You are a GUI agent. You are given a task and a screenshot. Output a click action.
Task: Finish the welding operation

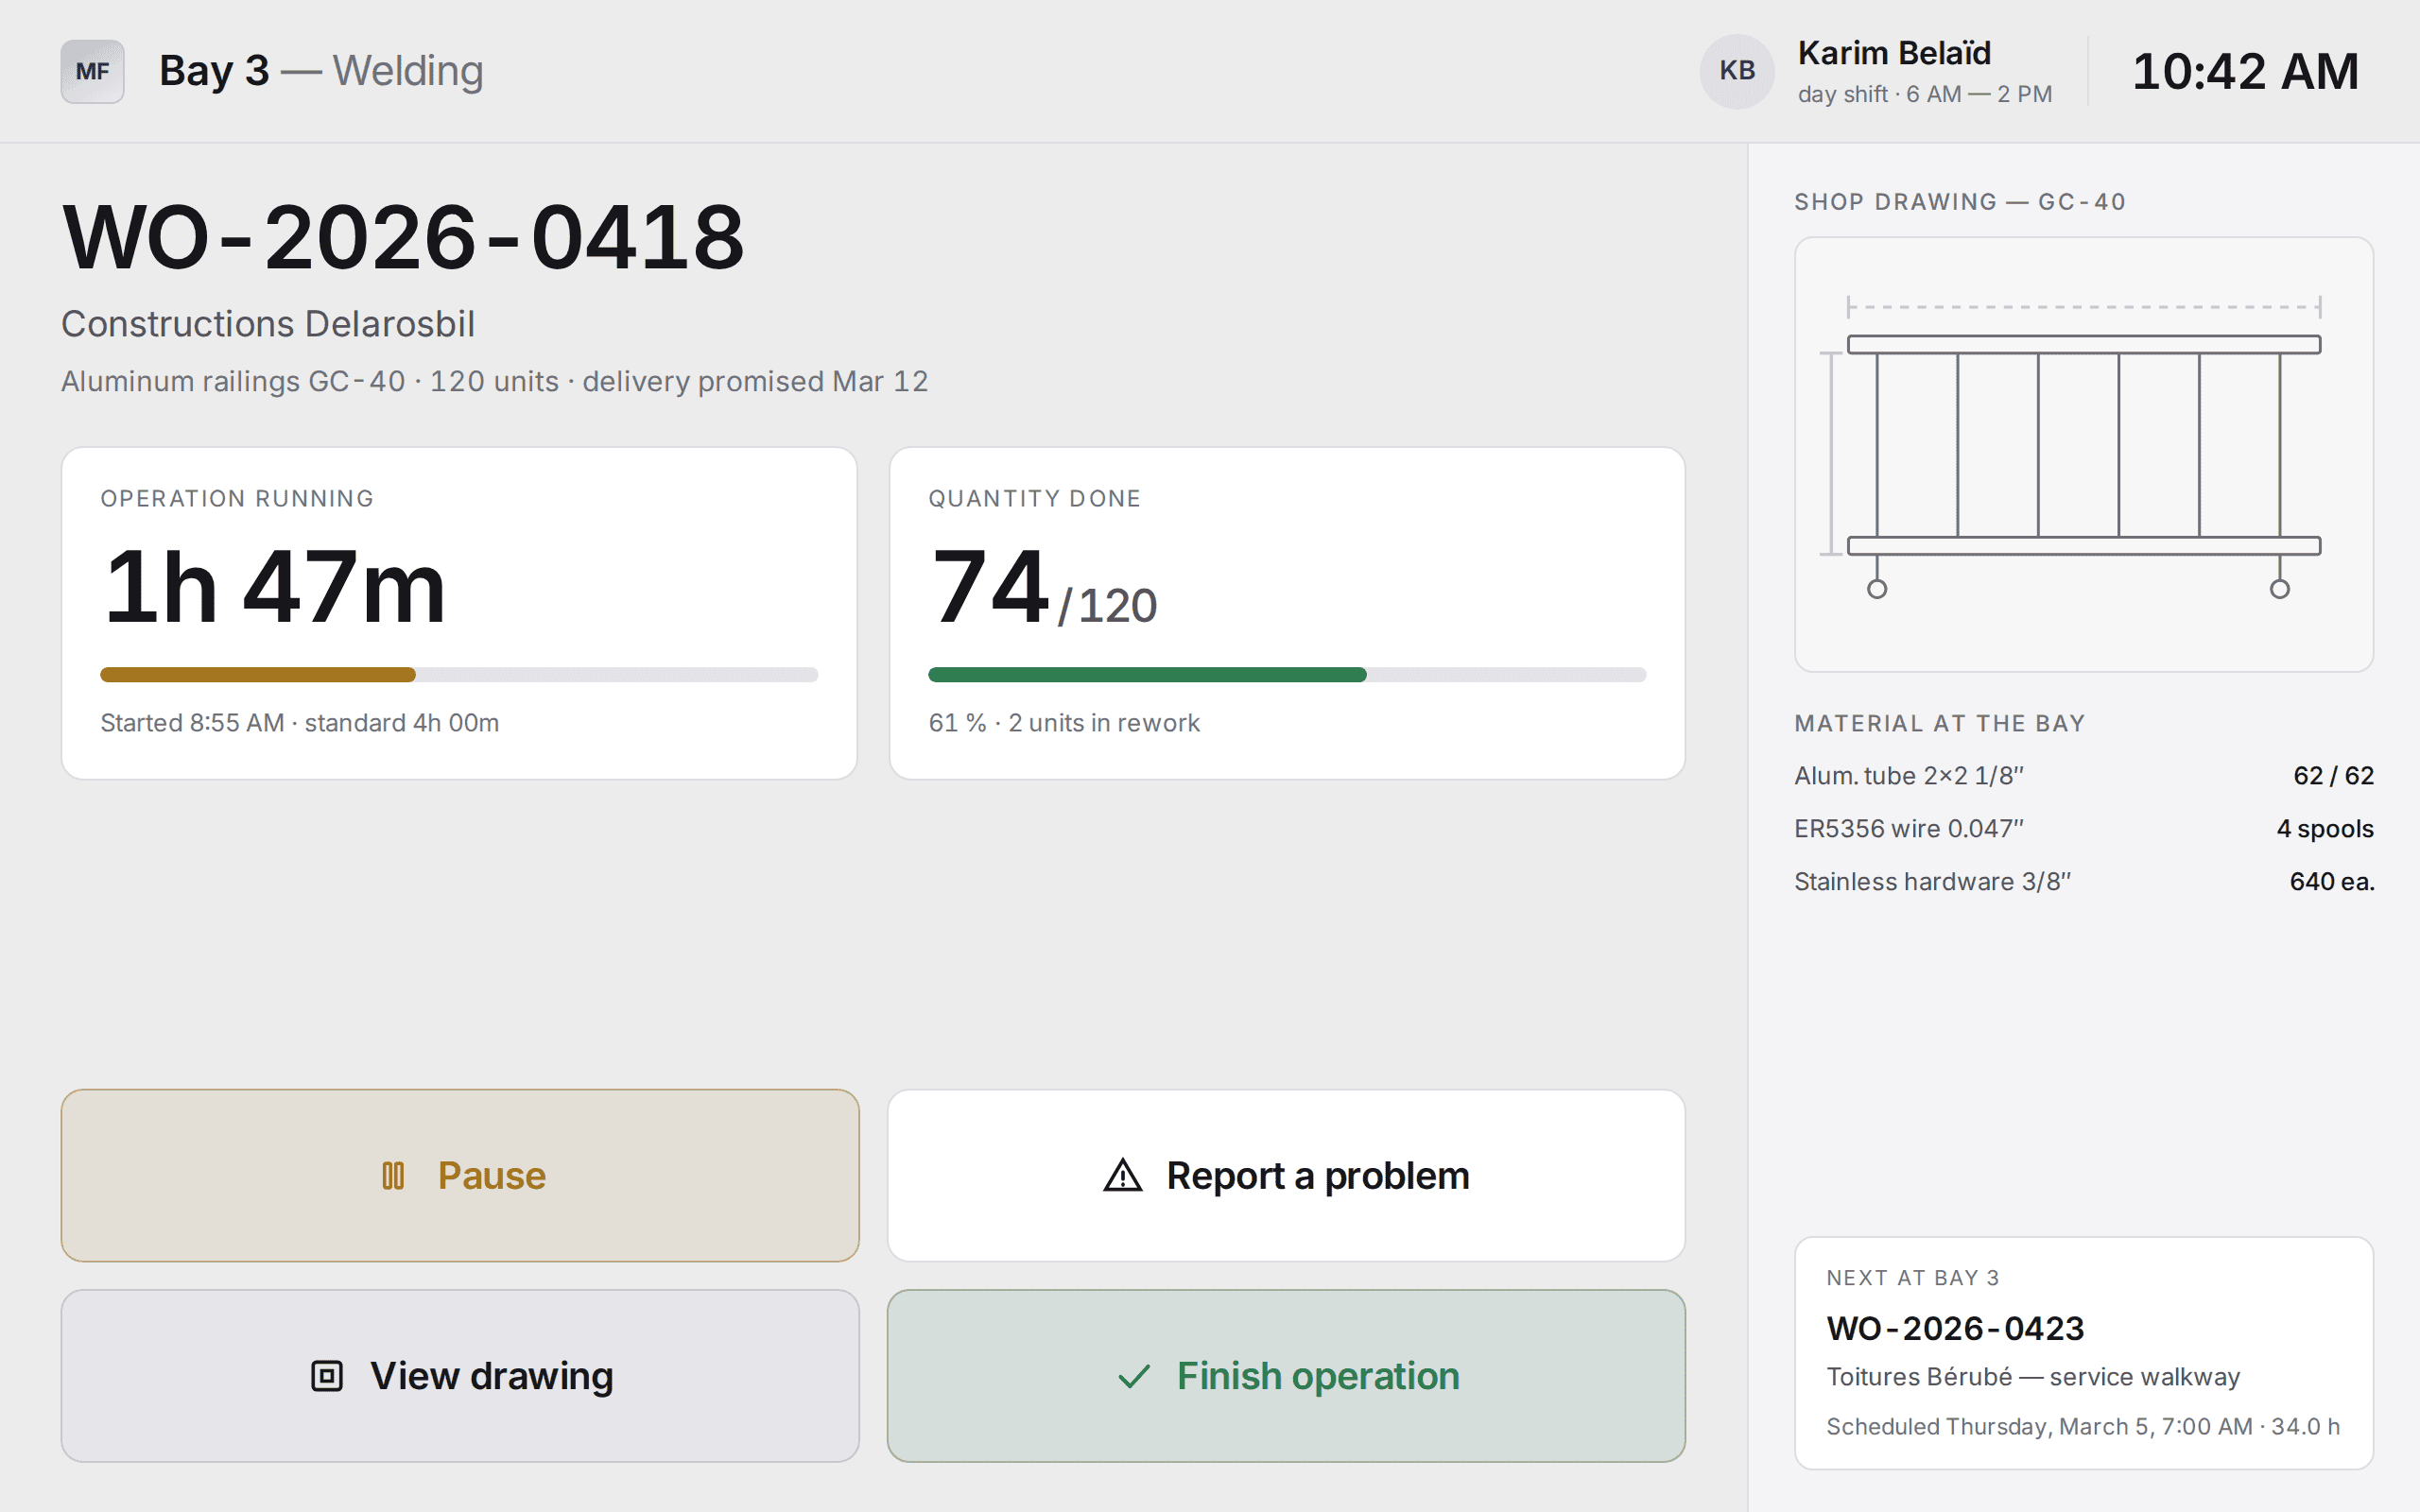[1286, 1376]
